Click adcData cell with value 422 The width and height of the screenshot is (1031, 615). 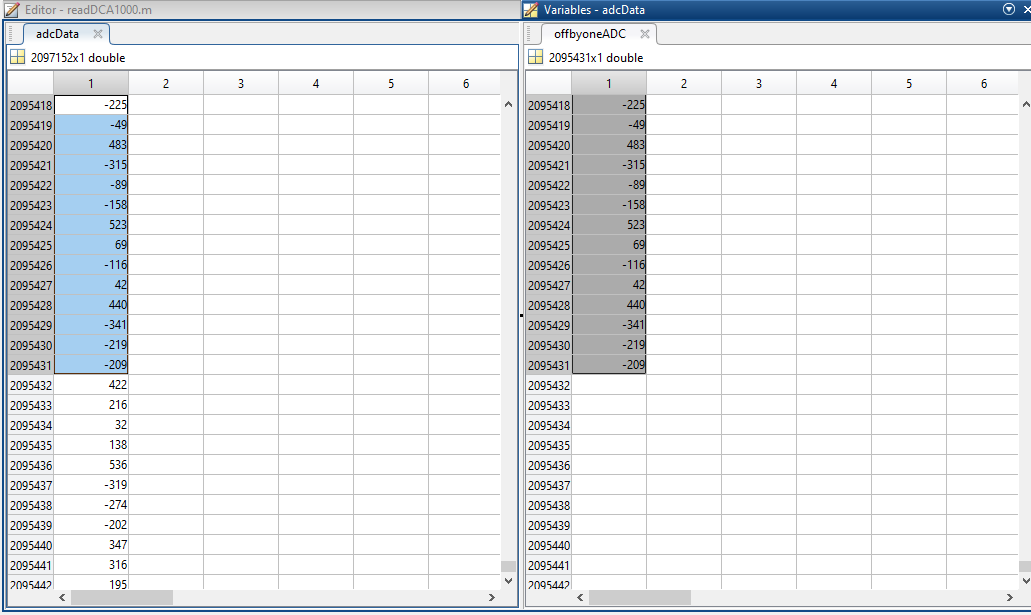pyautogui.click(x=91, y=385)
